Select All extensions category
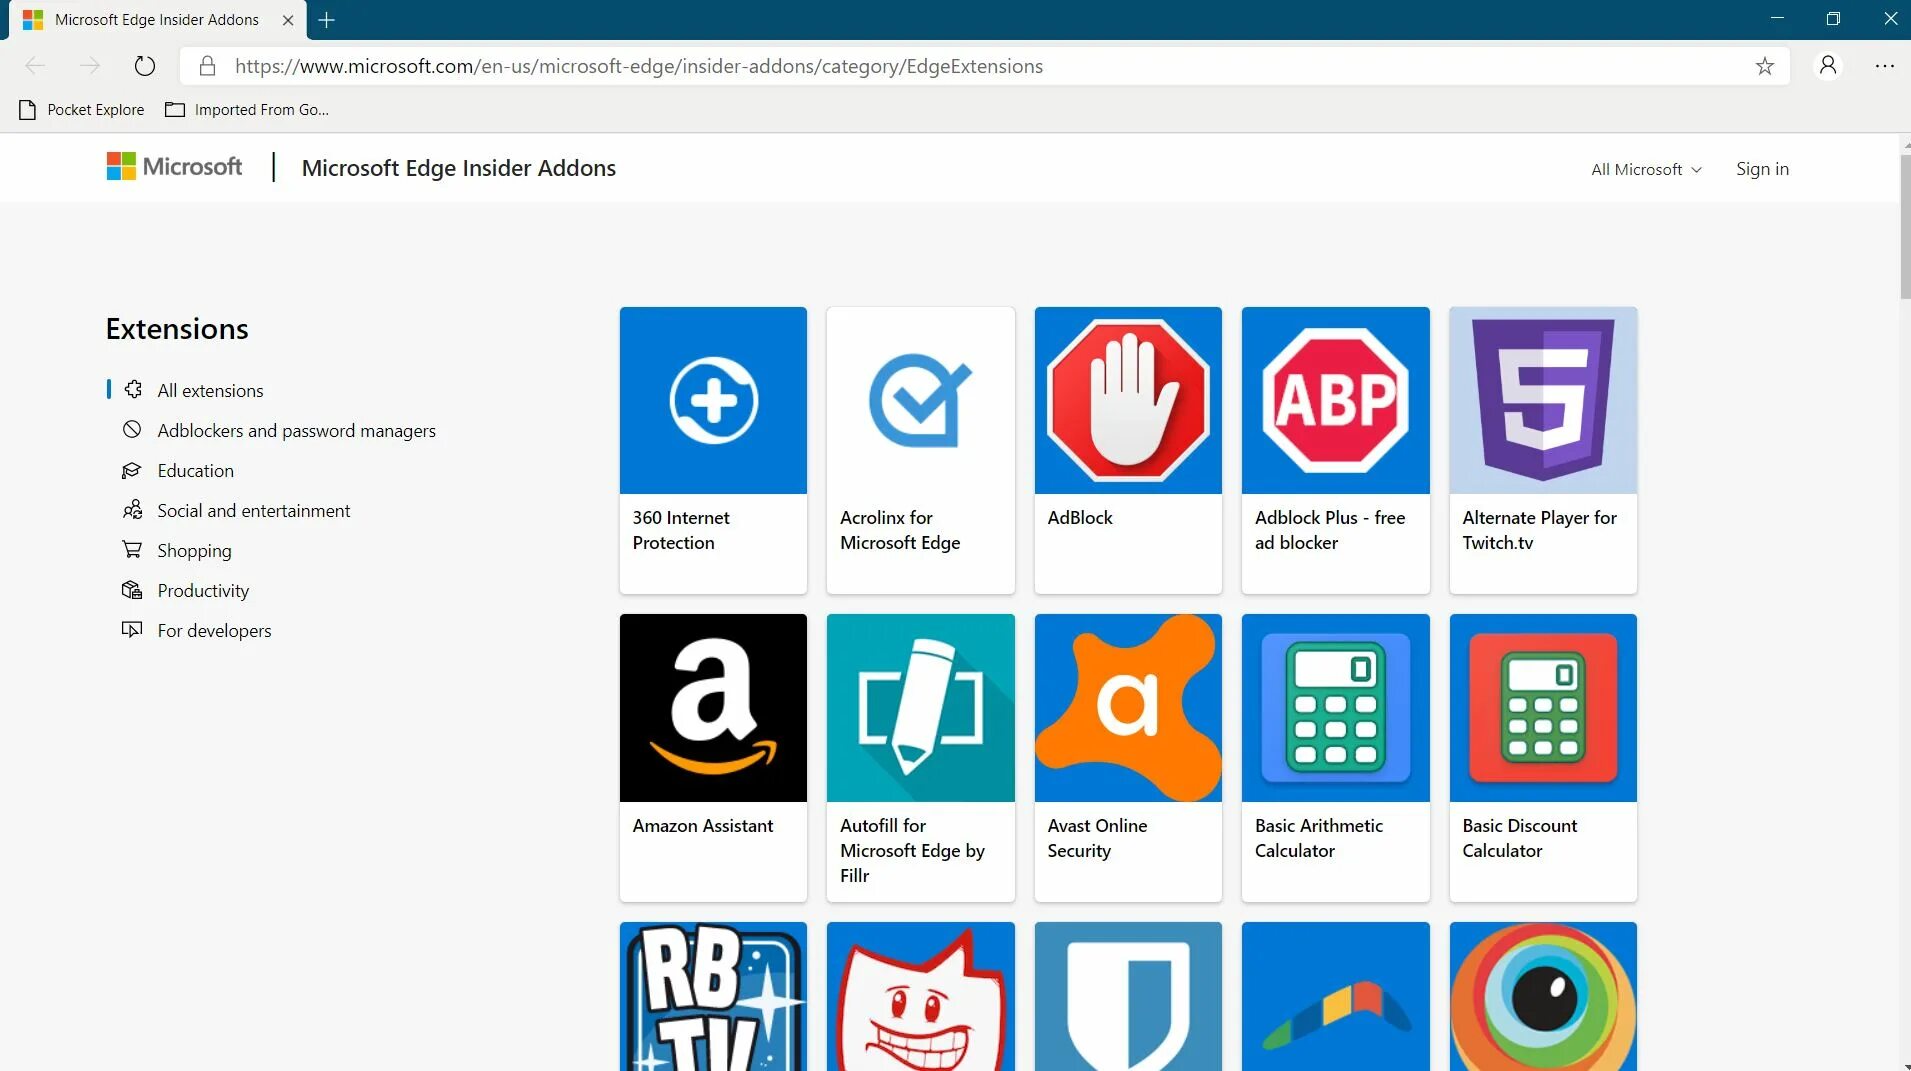 point(193,390)
